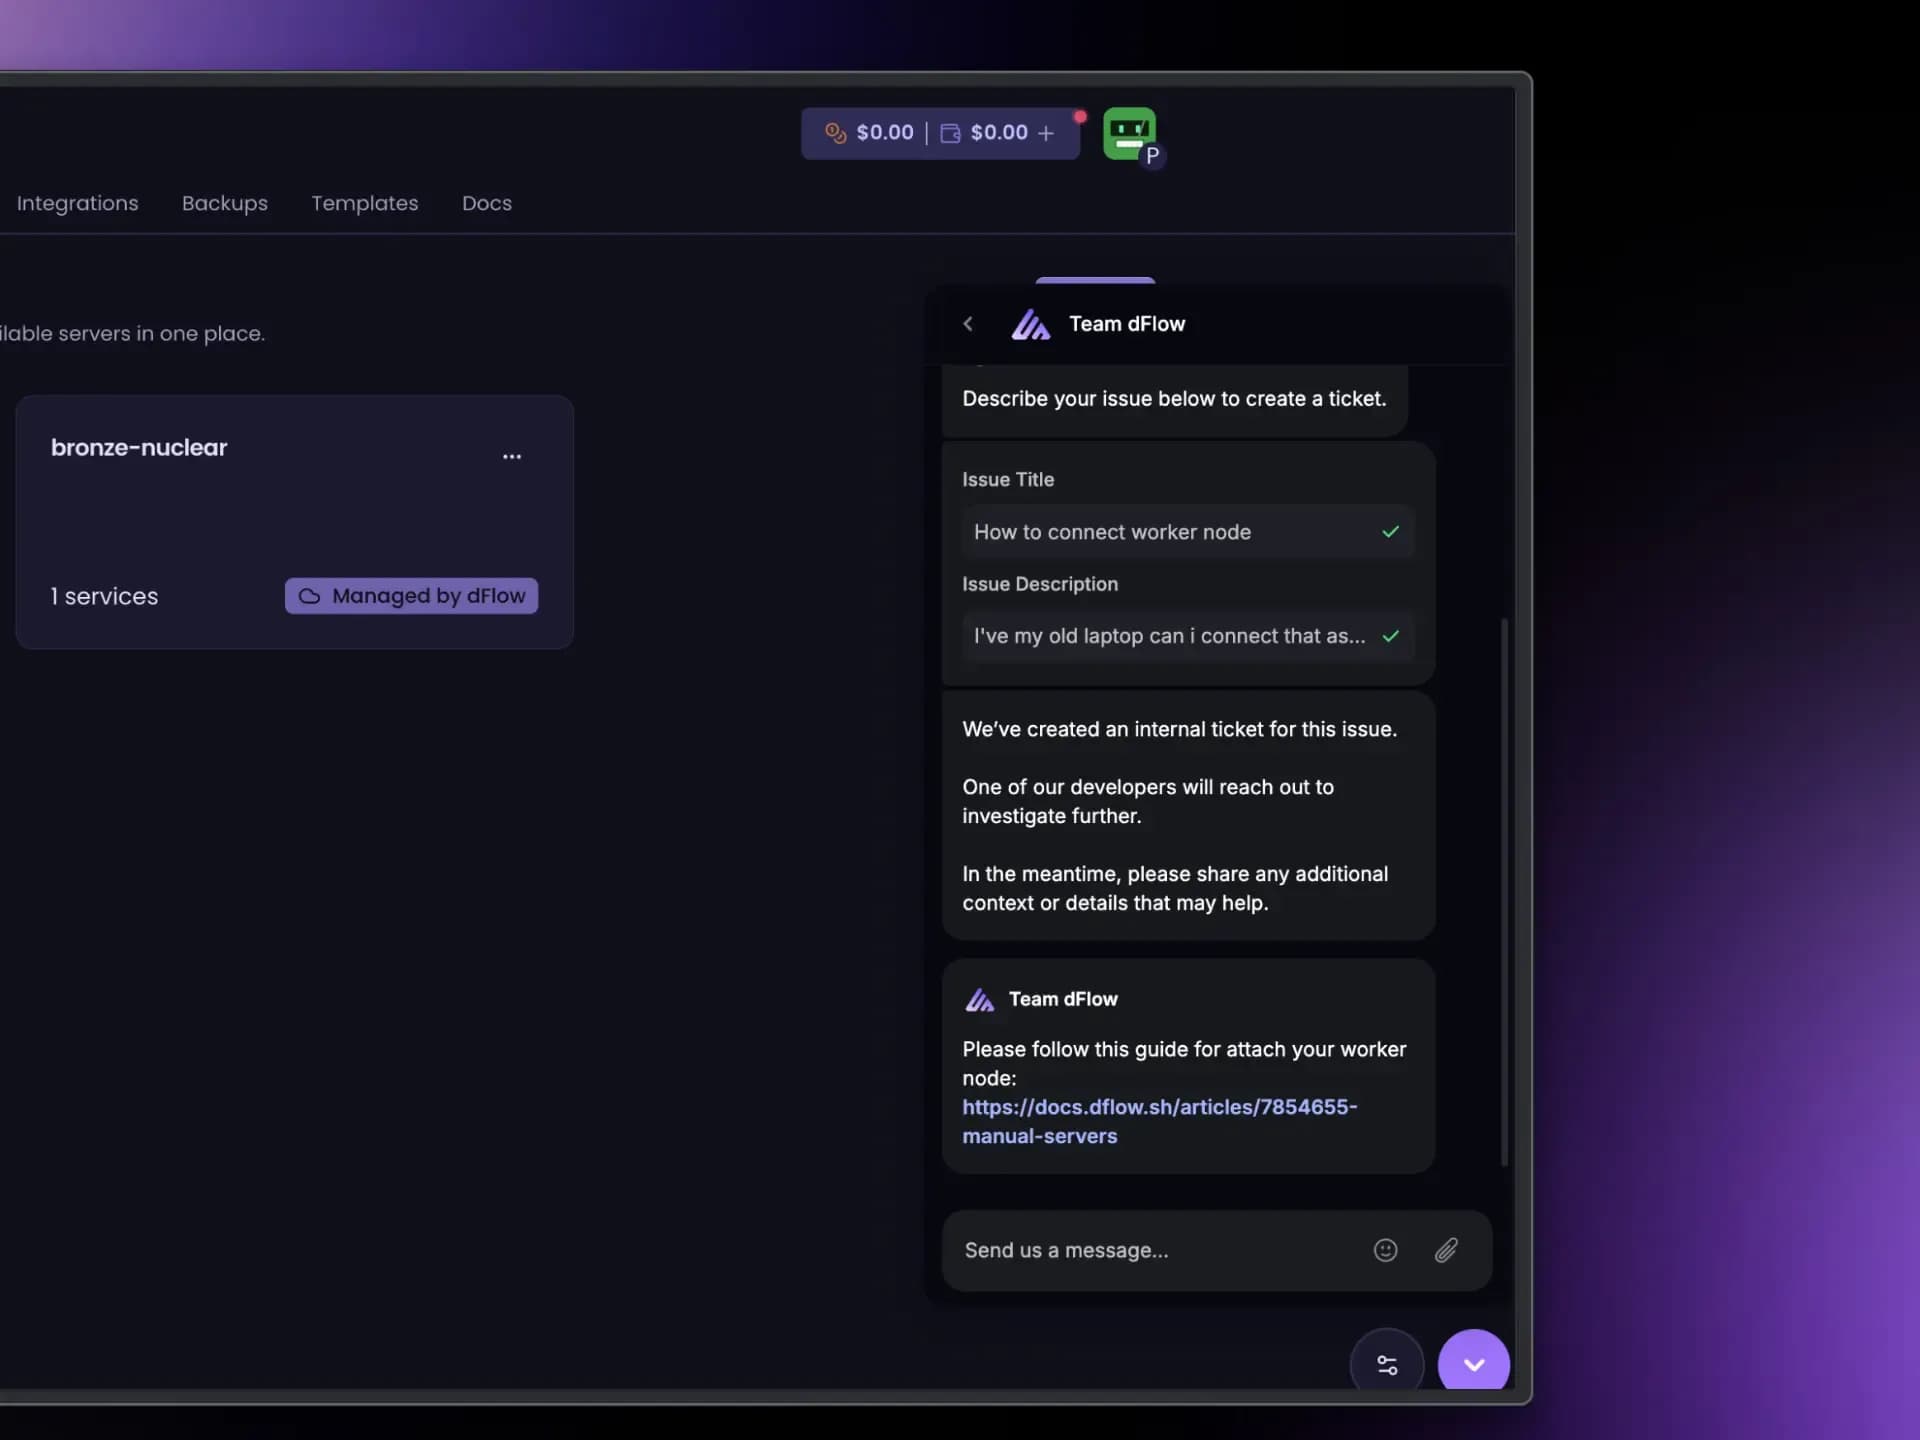Screen dimensions: 1920x1440
Task: Click the emoji picker smiley icon
Action: click(x=1385, y=1250)
